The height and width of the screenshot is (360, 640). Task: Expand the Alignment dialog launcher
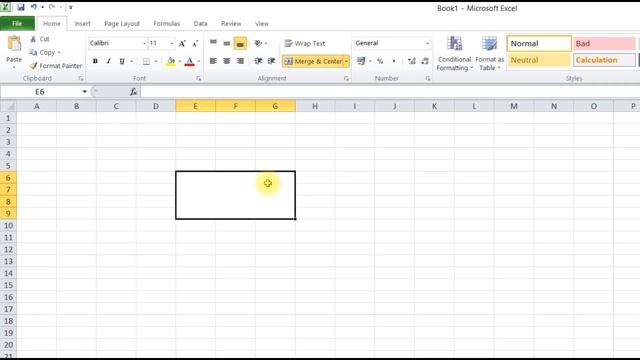coord(346,78)
